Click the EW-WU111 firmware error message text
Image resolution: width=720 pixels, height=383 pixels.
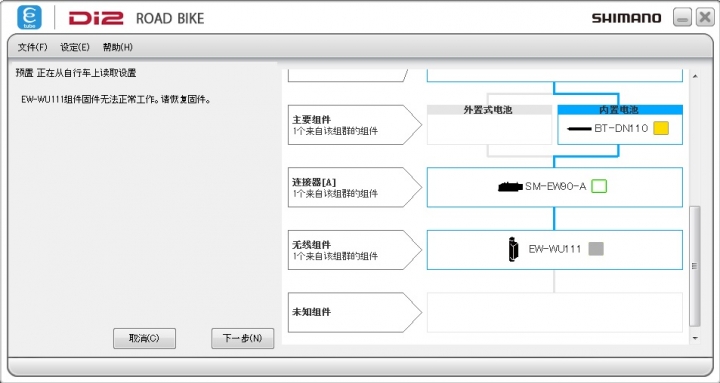pyautogui.click(x=116, y=100)
